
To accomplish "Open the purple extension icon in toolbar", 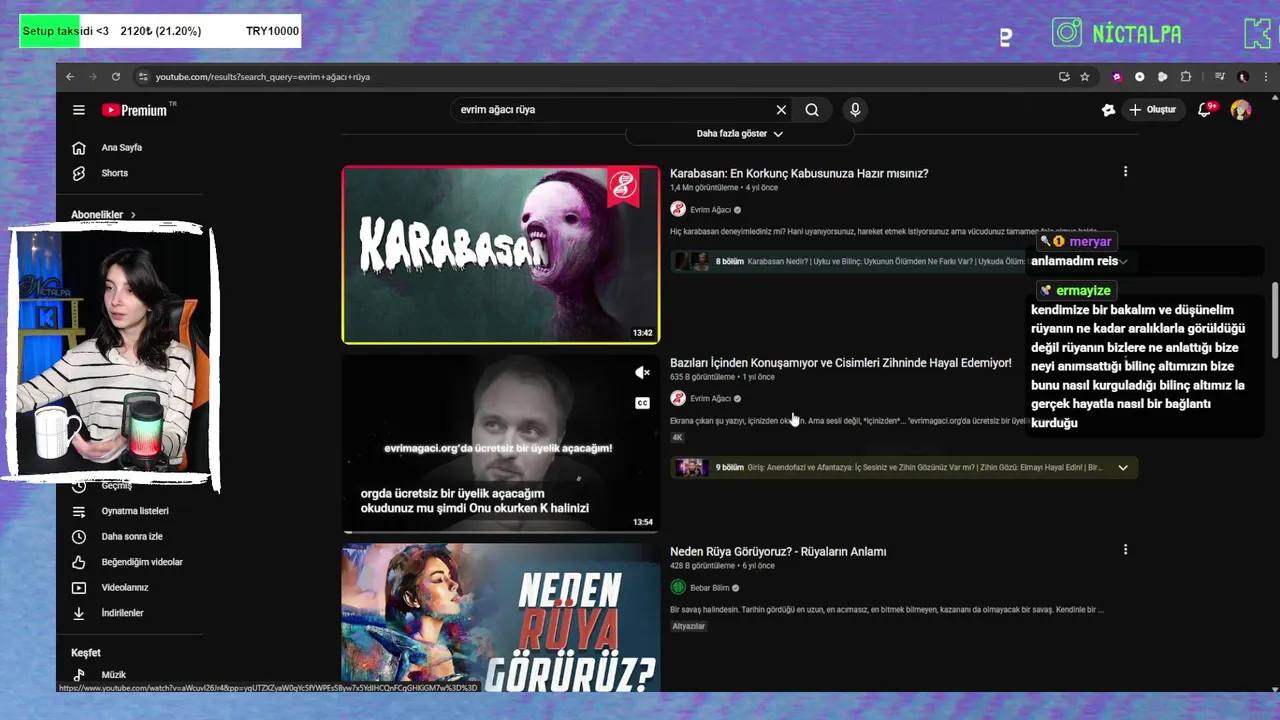I will 1117,77.
